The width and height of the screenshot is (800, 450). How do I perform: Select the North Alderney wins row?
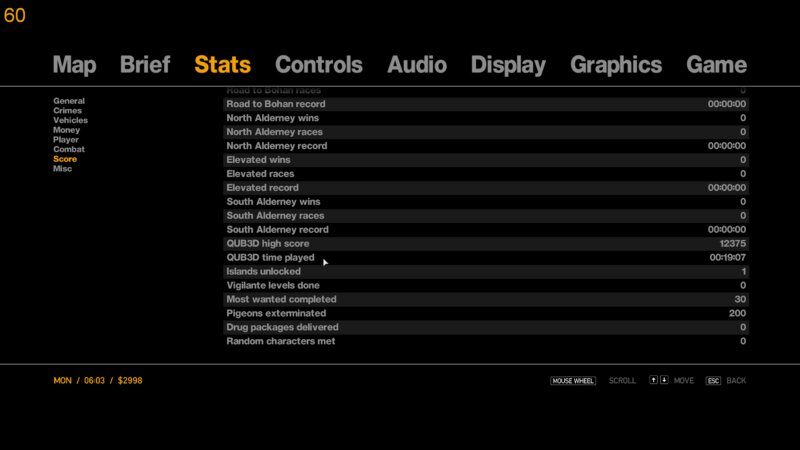click(486, 118)
